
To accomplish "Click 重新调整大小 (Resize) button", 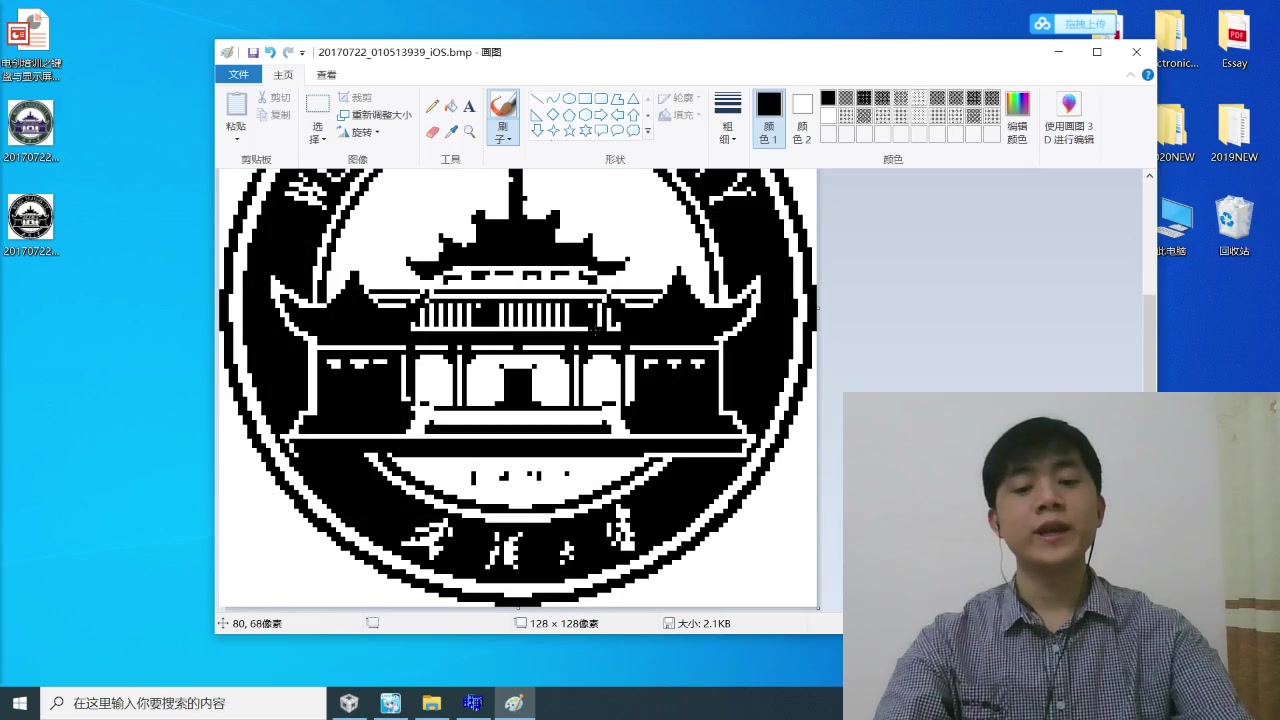I will pos(374,115).
